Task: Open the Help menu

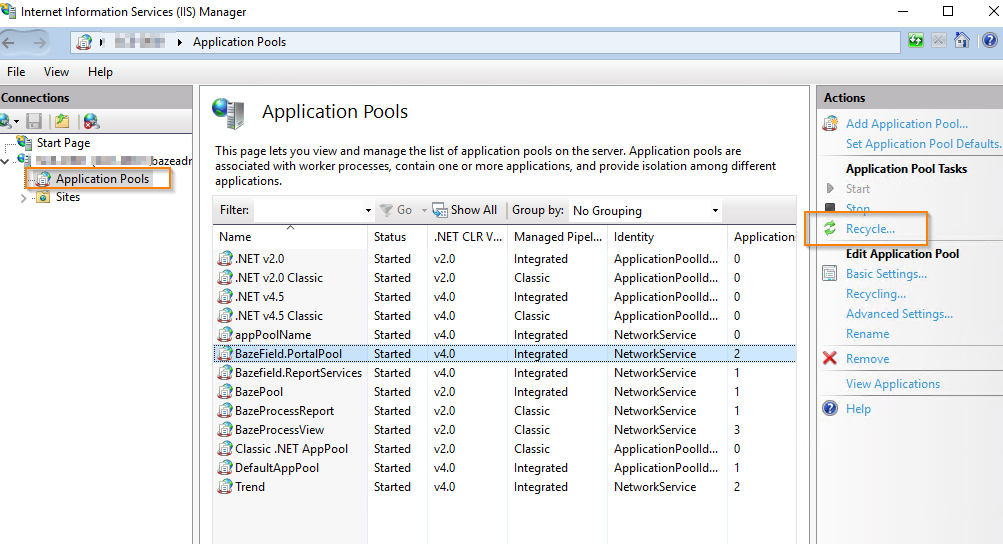Action: click(x=100, y=72)
